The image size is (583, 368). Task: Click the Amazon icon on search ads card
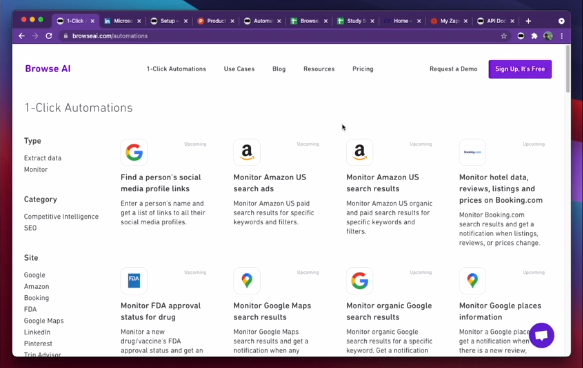pos(247,152)
